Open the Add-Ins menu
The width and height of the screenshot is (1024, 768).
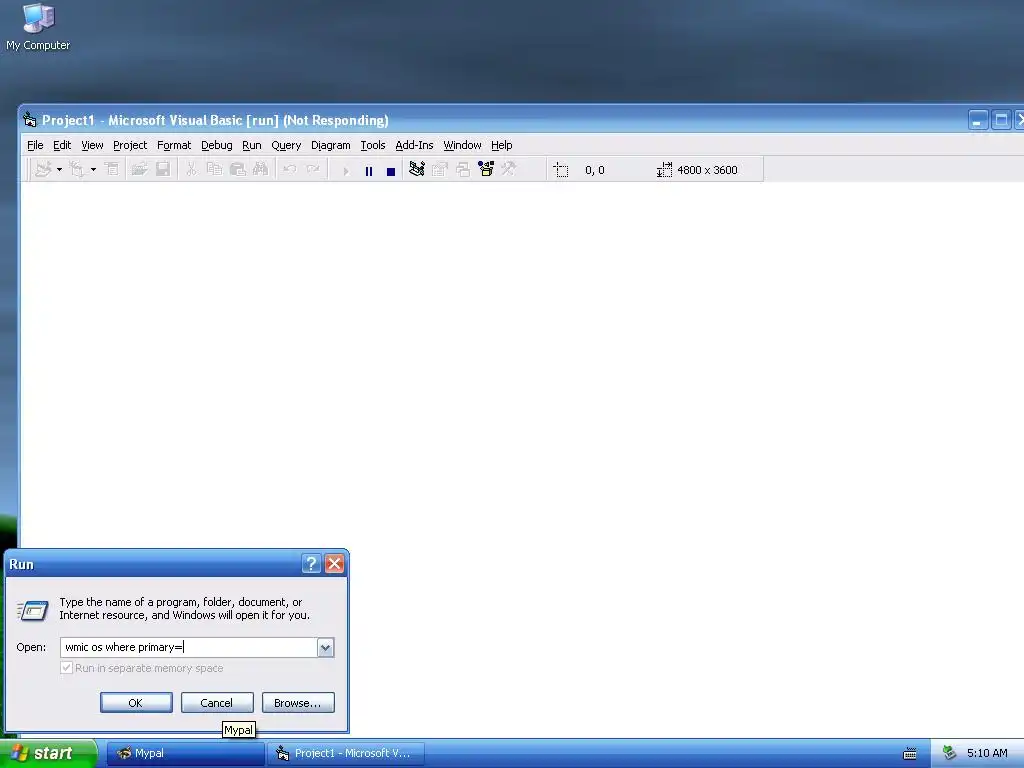414,145
